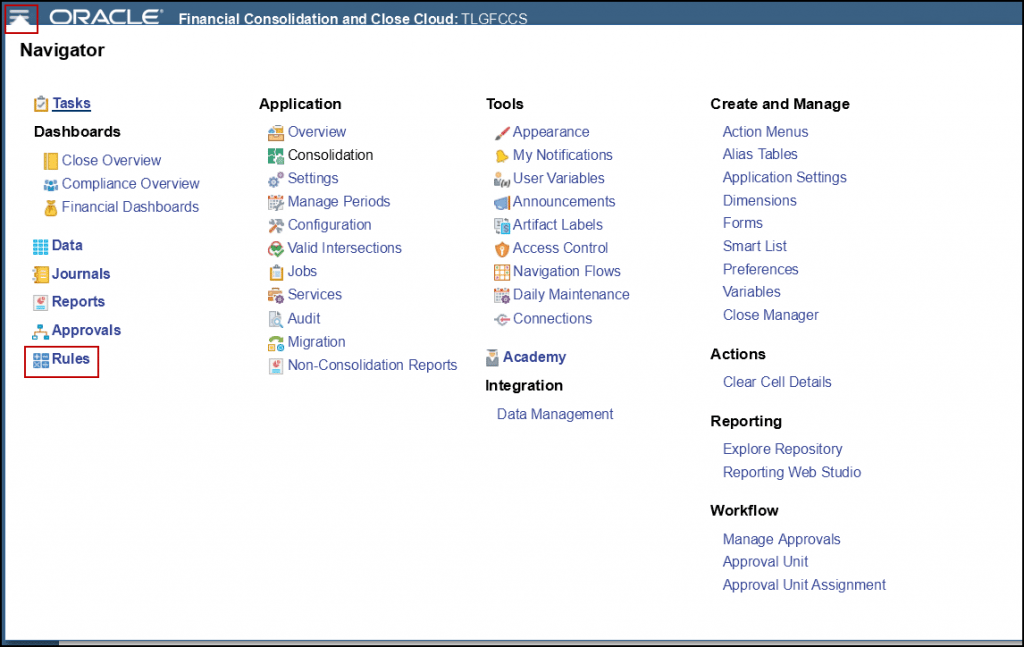Click the Non-Consolidation Reports icon
Image resolution: width=1024 pixels, height=647 pixels.
coord(276,366)
